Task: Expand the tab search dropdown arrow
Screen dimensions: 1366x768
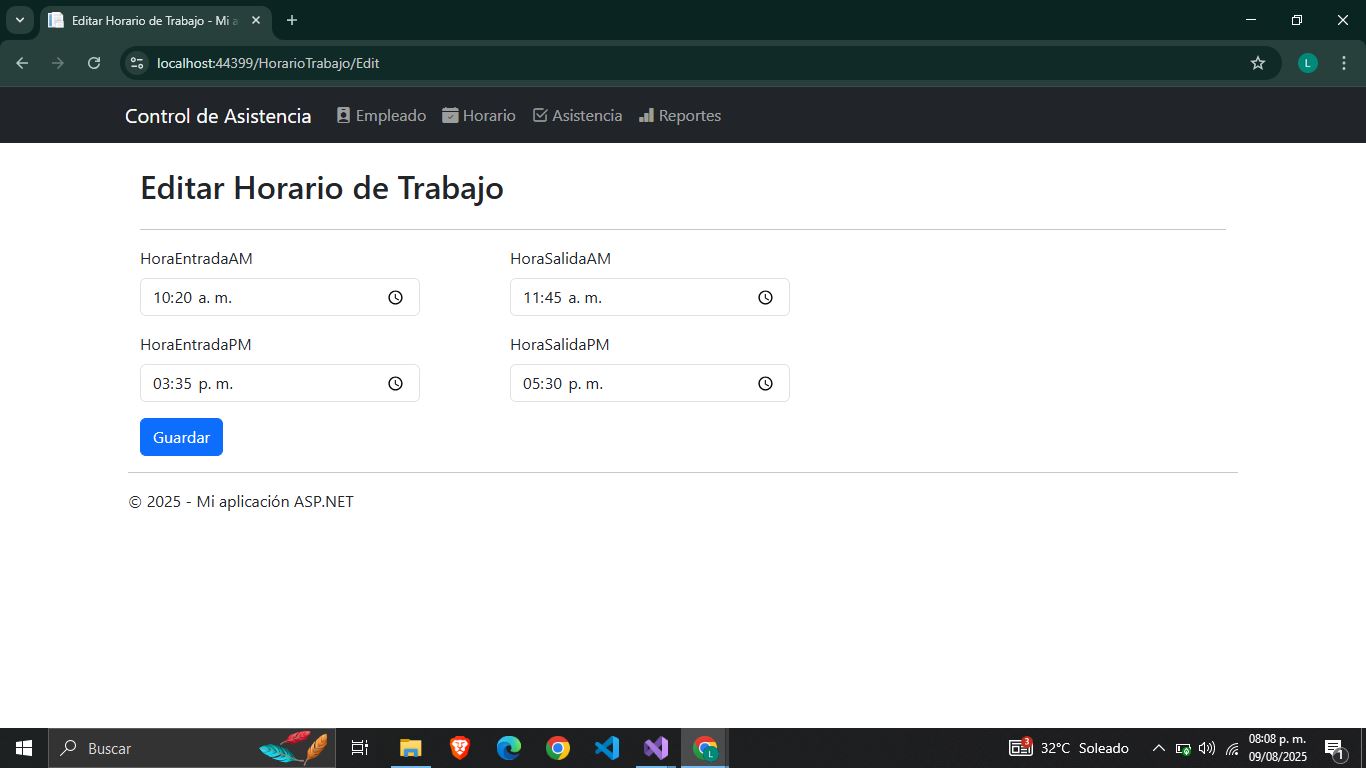Action: pyautogui.click(x=19, y=20)
